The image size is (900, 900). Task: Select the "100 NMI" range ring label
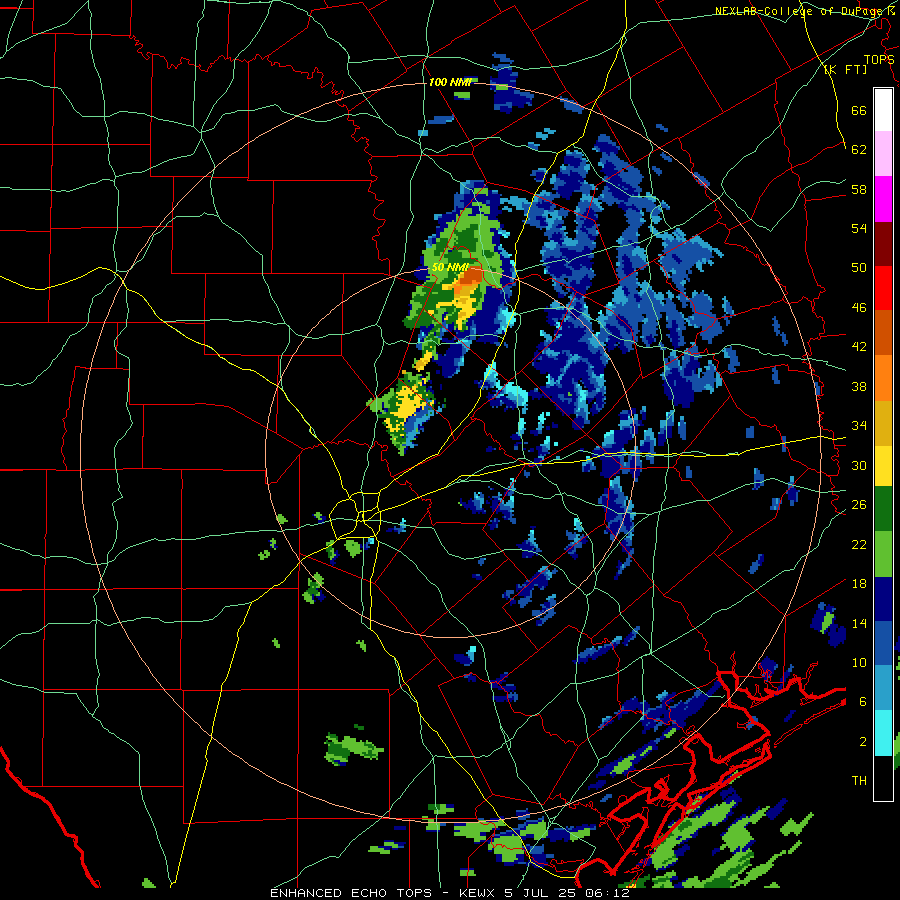click(449, 82)
